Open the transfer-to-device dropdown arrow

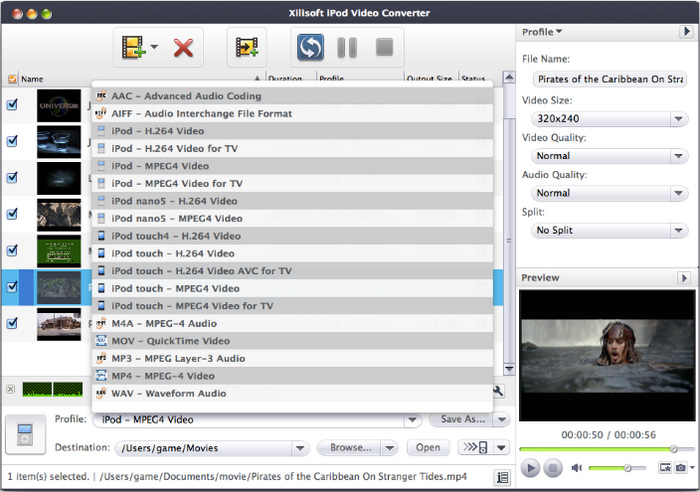tap(501, 447)
